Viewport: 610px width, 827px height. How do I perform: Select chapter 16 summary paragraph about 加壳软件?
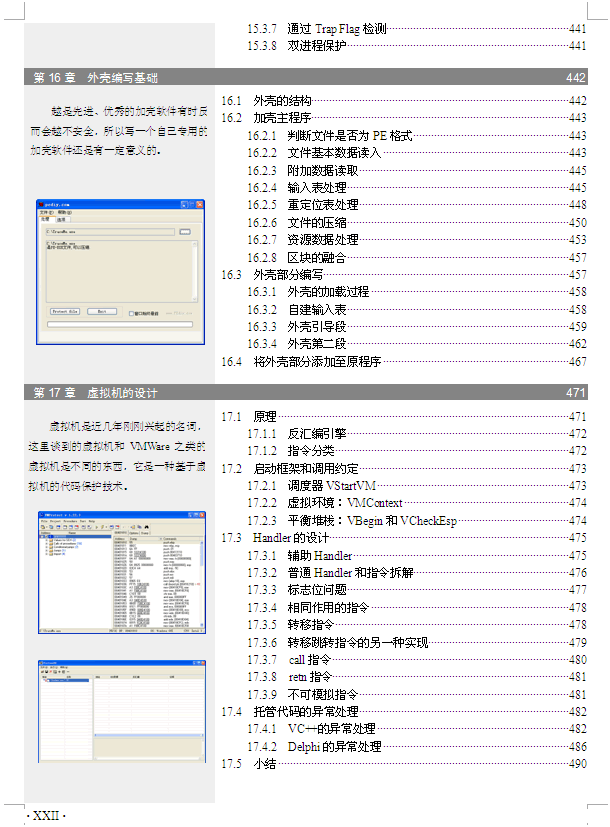click(119, 131)
